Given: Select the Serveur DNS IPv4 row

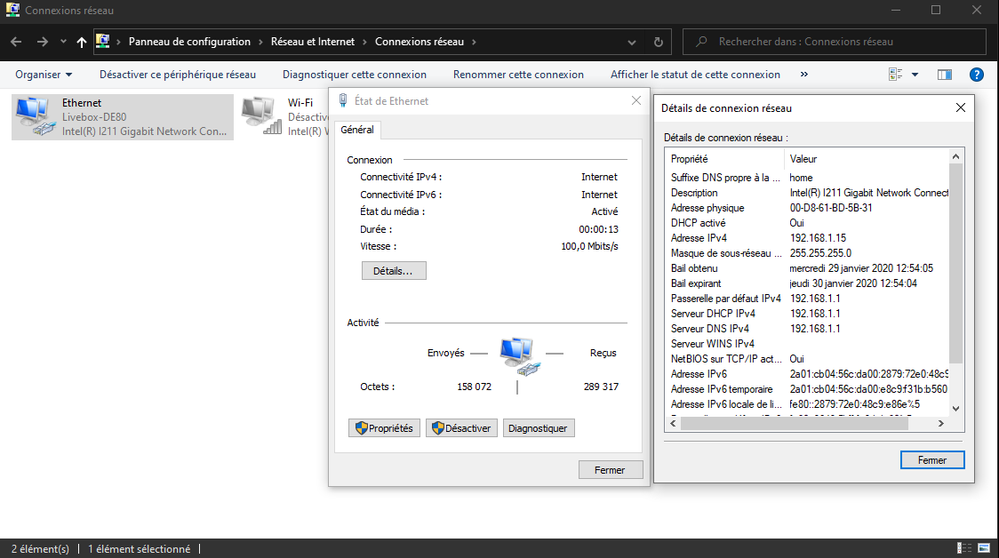Looking at the screenshot, I should [807, 329].
